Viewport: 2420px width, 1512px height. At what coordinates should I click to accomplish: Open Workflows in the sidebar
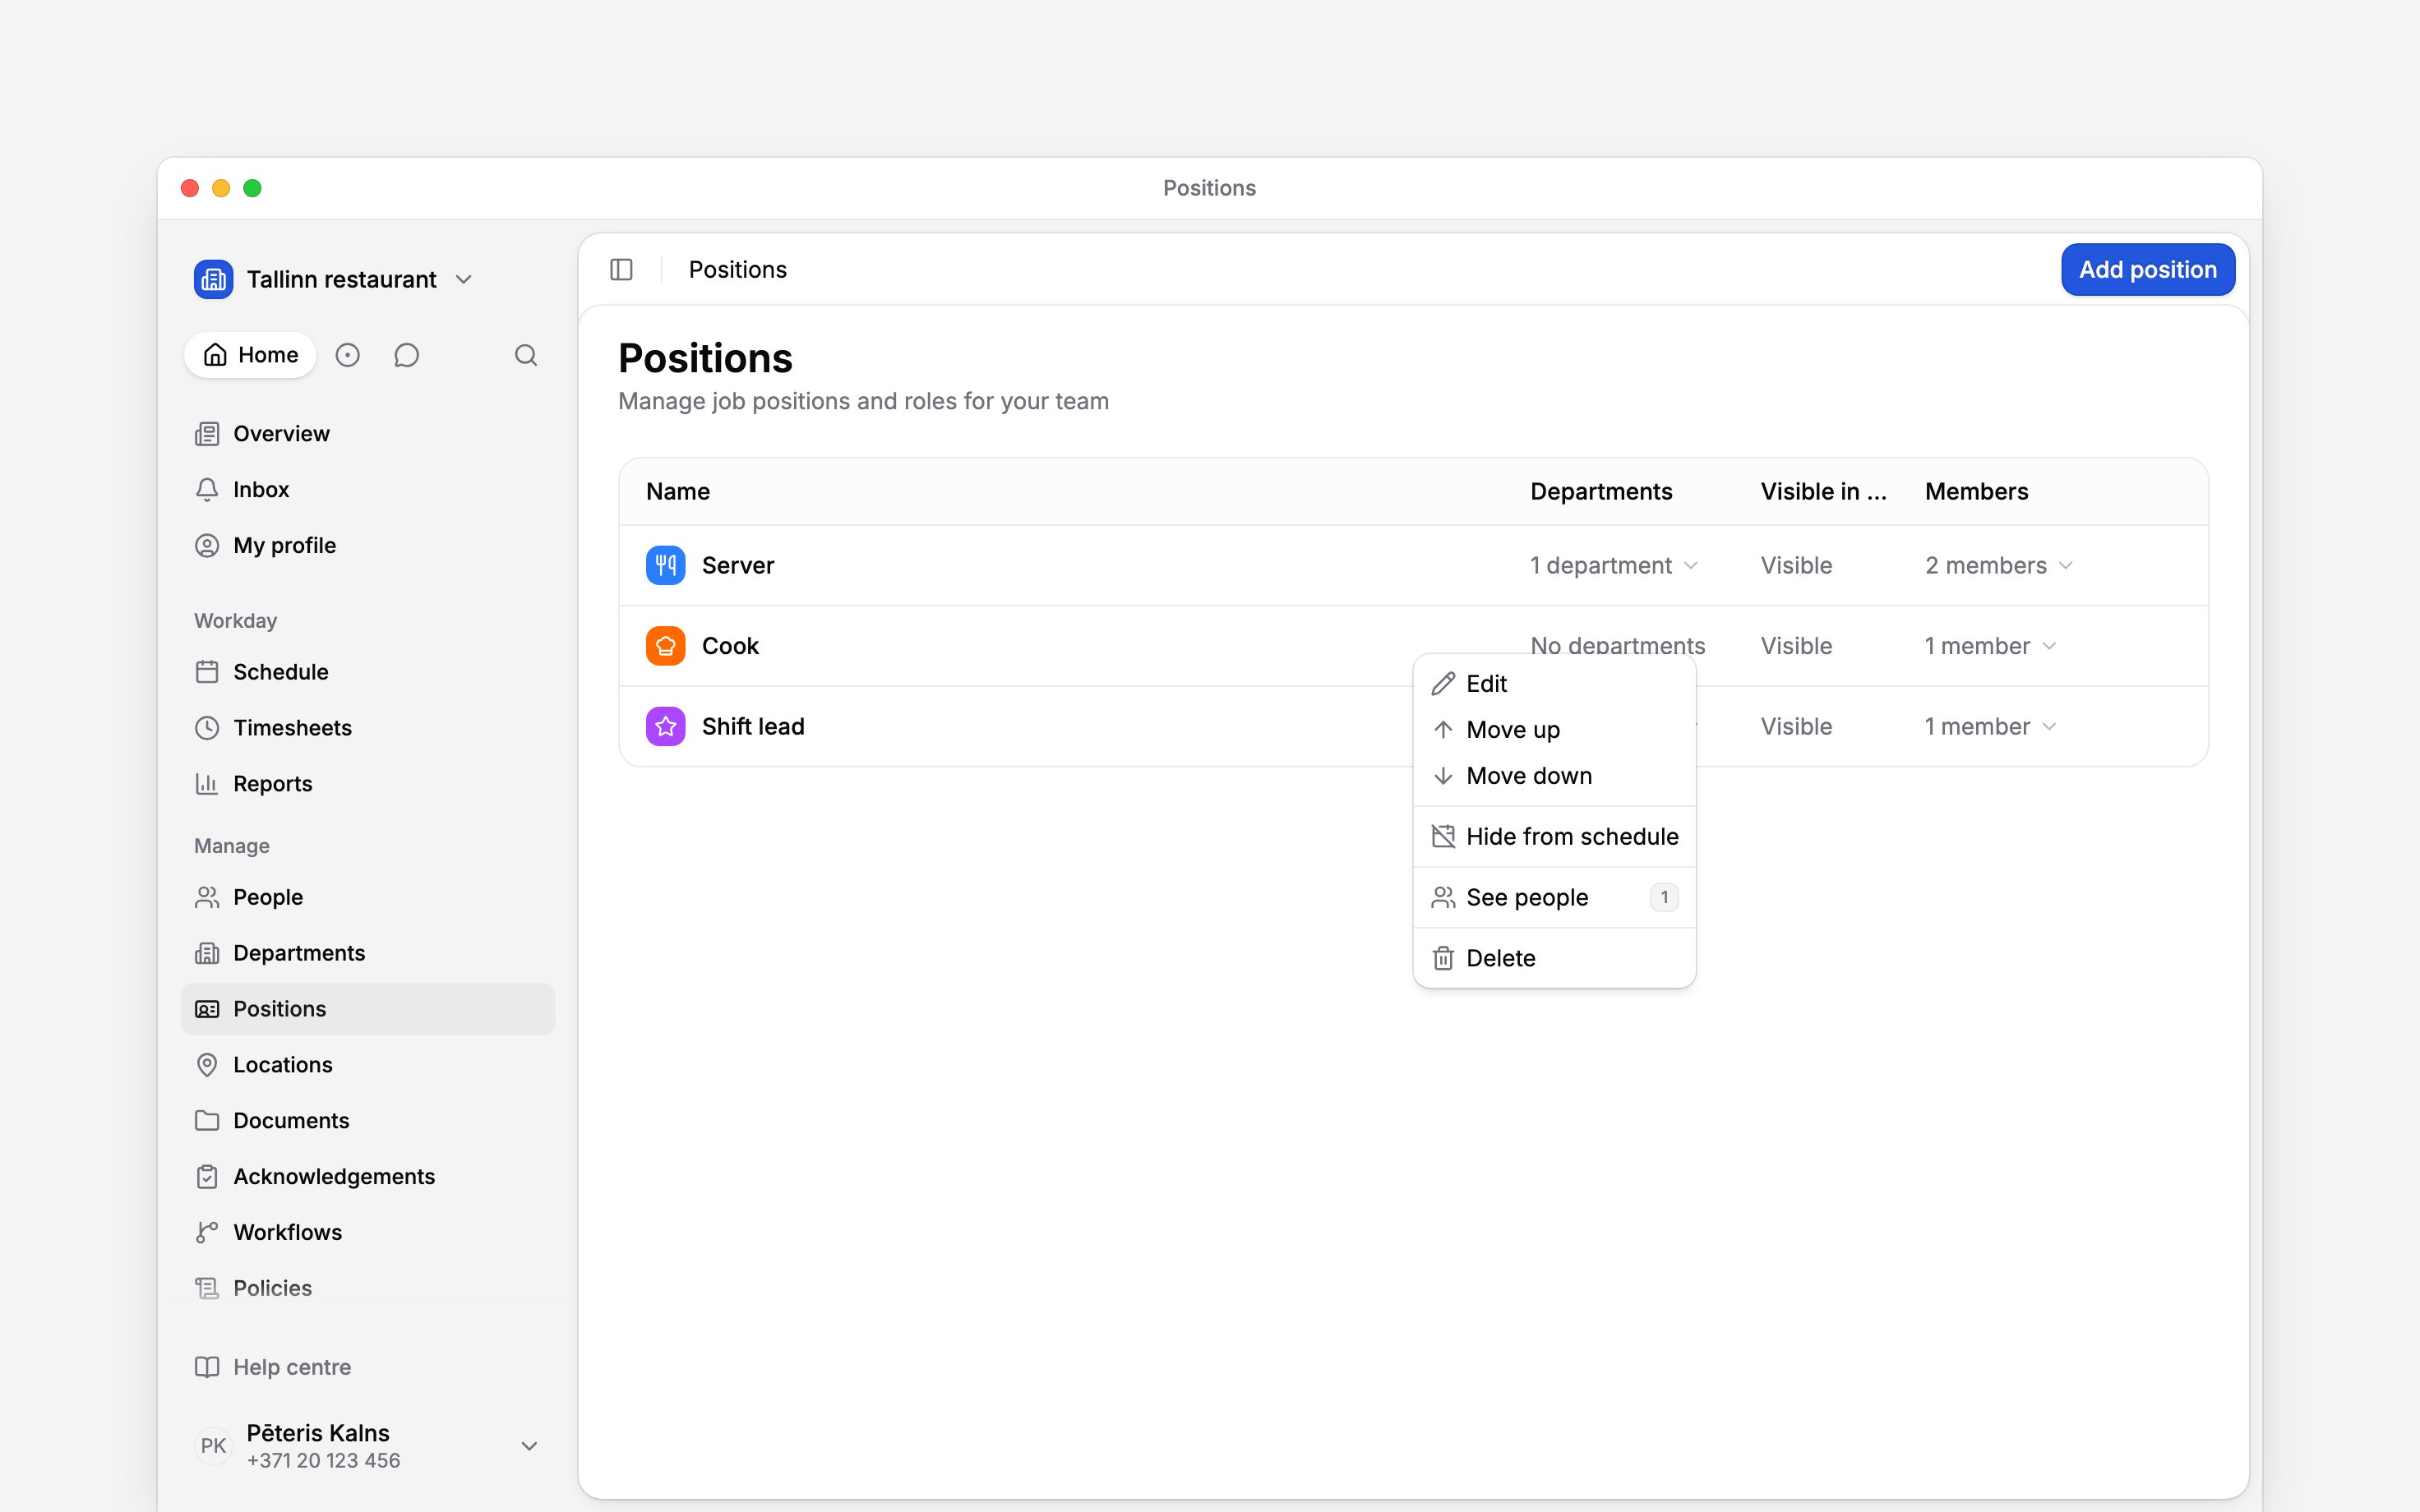pos(368,1233)
